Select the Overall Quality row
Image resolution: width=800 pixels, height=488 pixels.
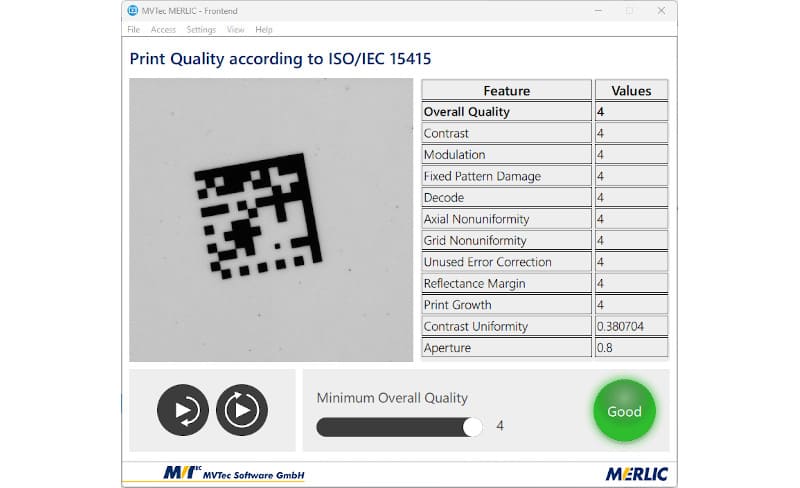[x=507, y=112]
